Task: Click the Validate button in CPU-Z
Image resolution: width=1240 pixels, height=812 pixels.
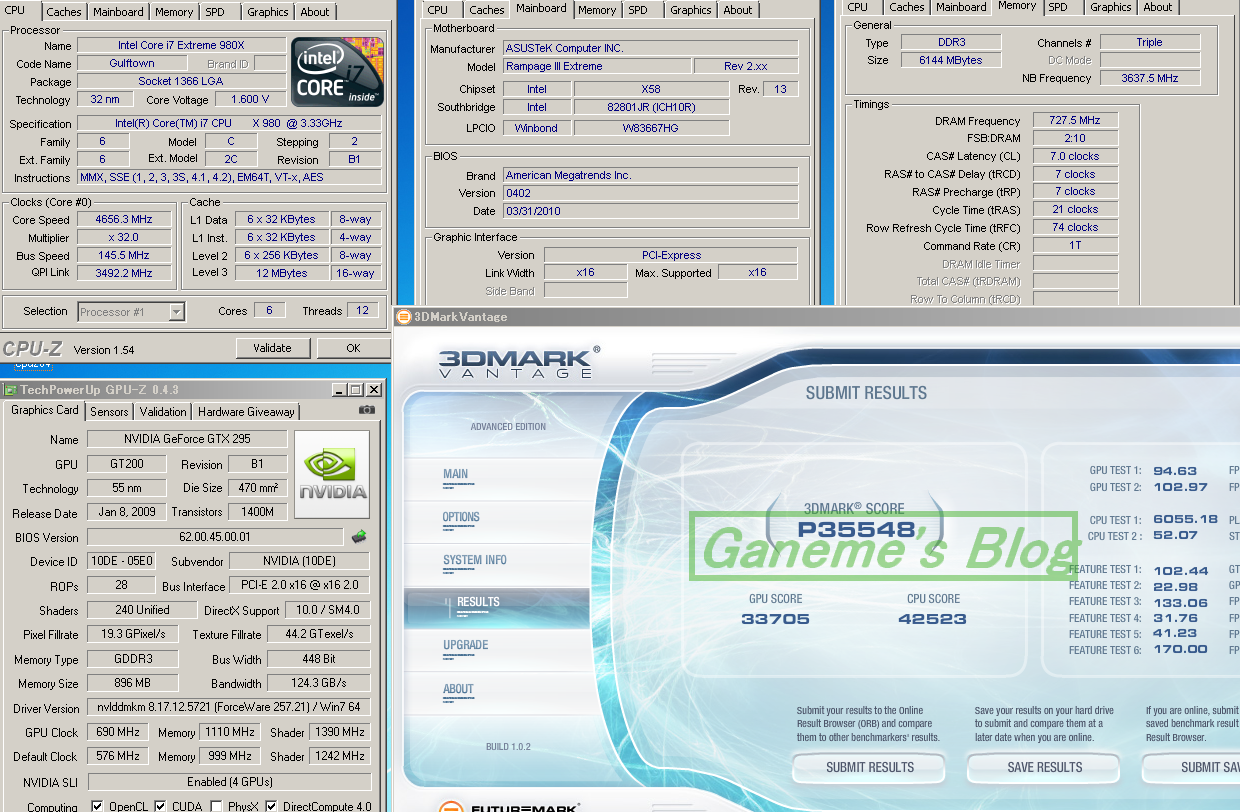Action: pos(273,348)
